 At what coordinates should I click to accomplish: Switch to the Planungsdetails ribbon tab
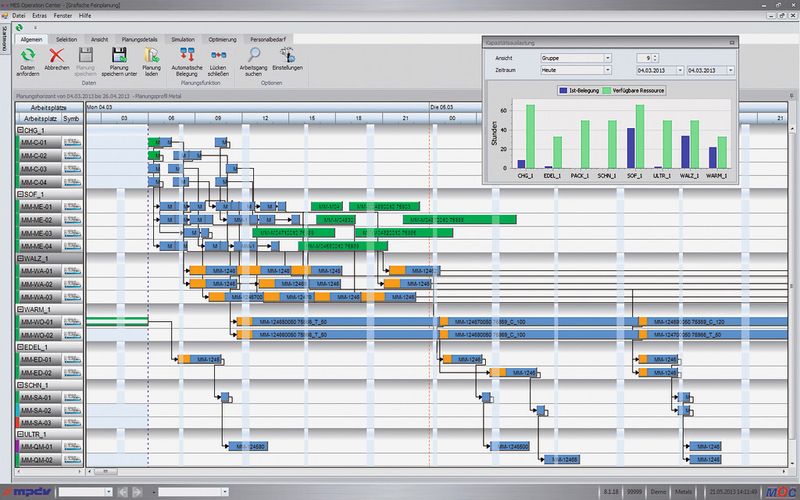[139, 39]
